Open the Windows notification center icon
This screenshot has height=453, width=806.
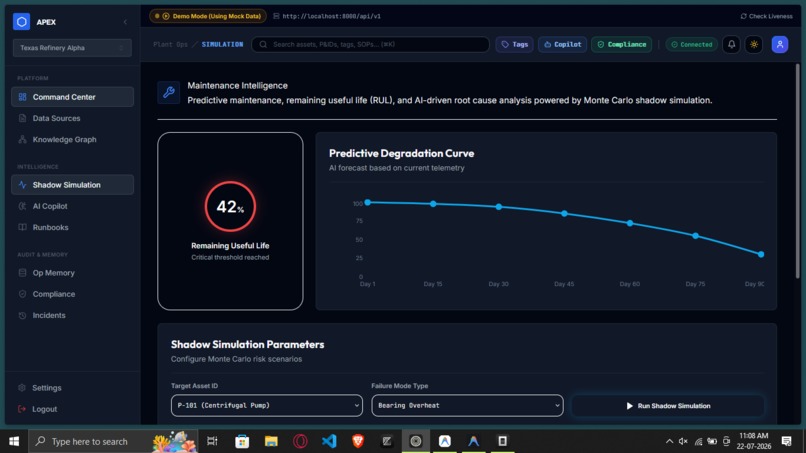pyautogui.click(x=786, y=441)
